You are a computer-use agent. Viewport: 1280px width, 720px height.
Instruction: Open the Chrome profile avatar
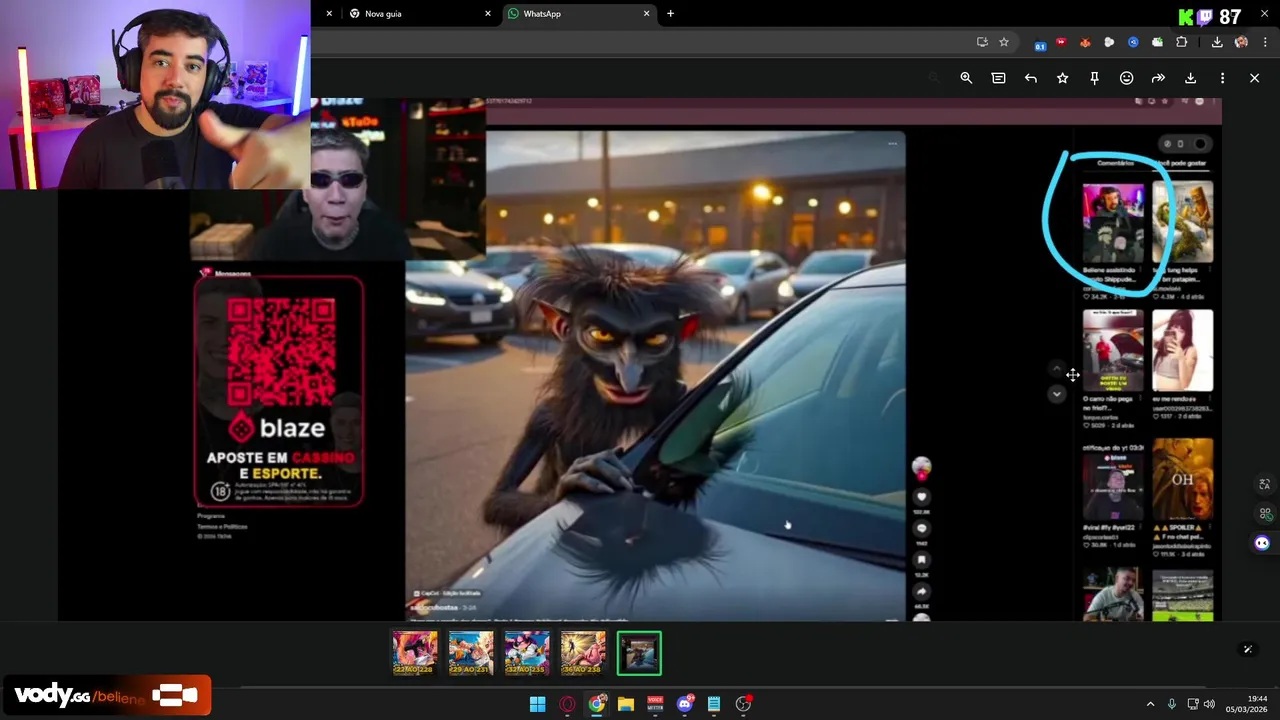coord(1241,42)
